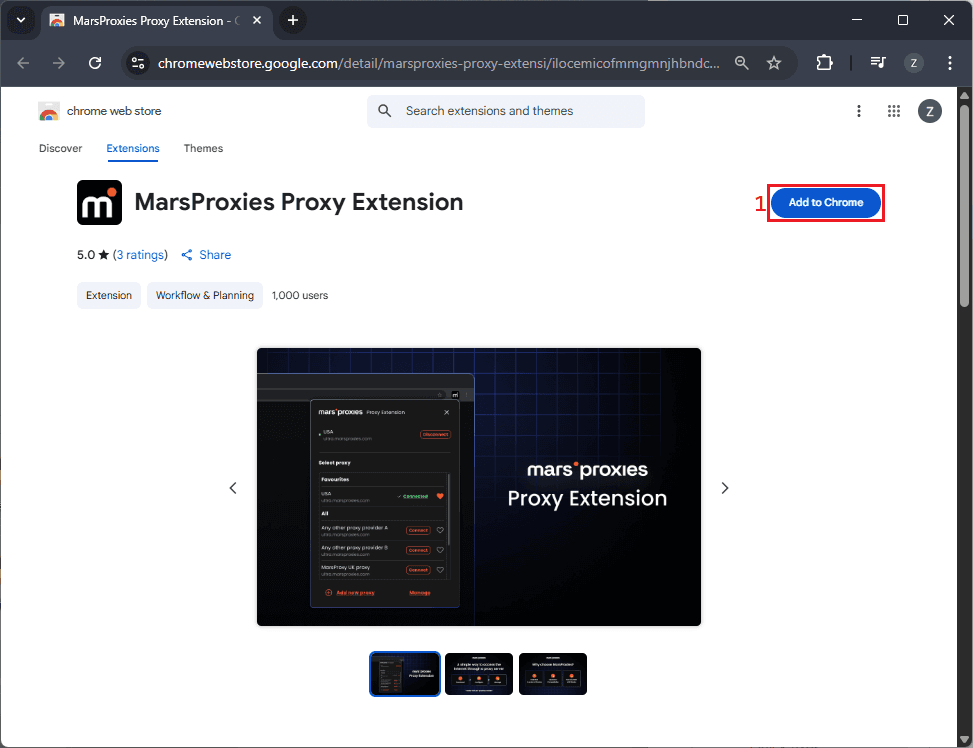
Task: Open the Chrome three-dot menu
Action: [x=948, y=63]
